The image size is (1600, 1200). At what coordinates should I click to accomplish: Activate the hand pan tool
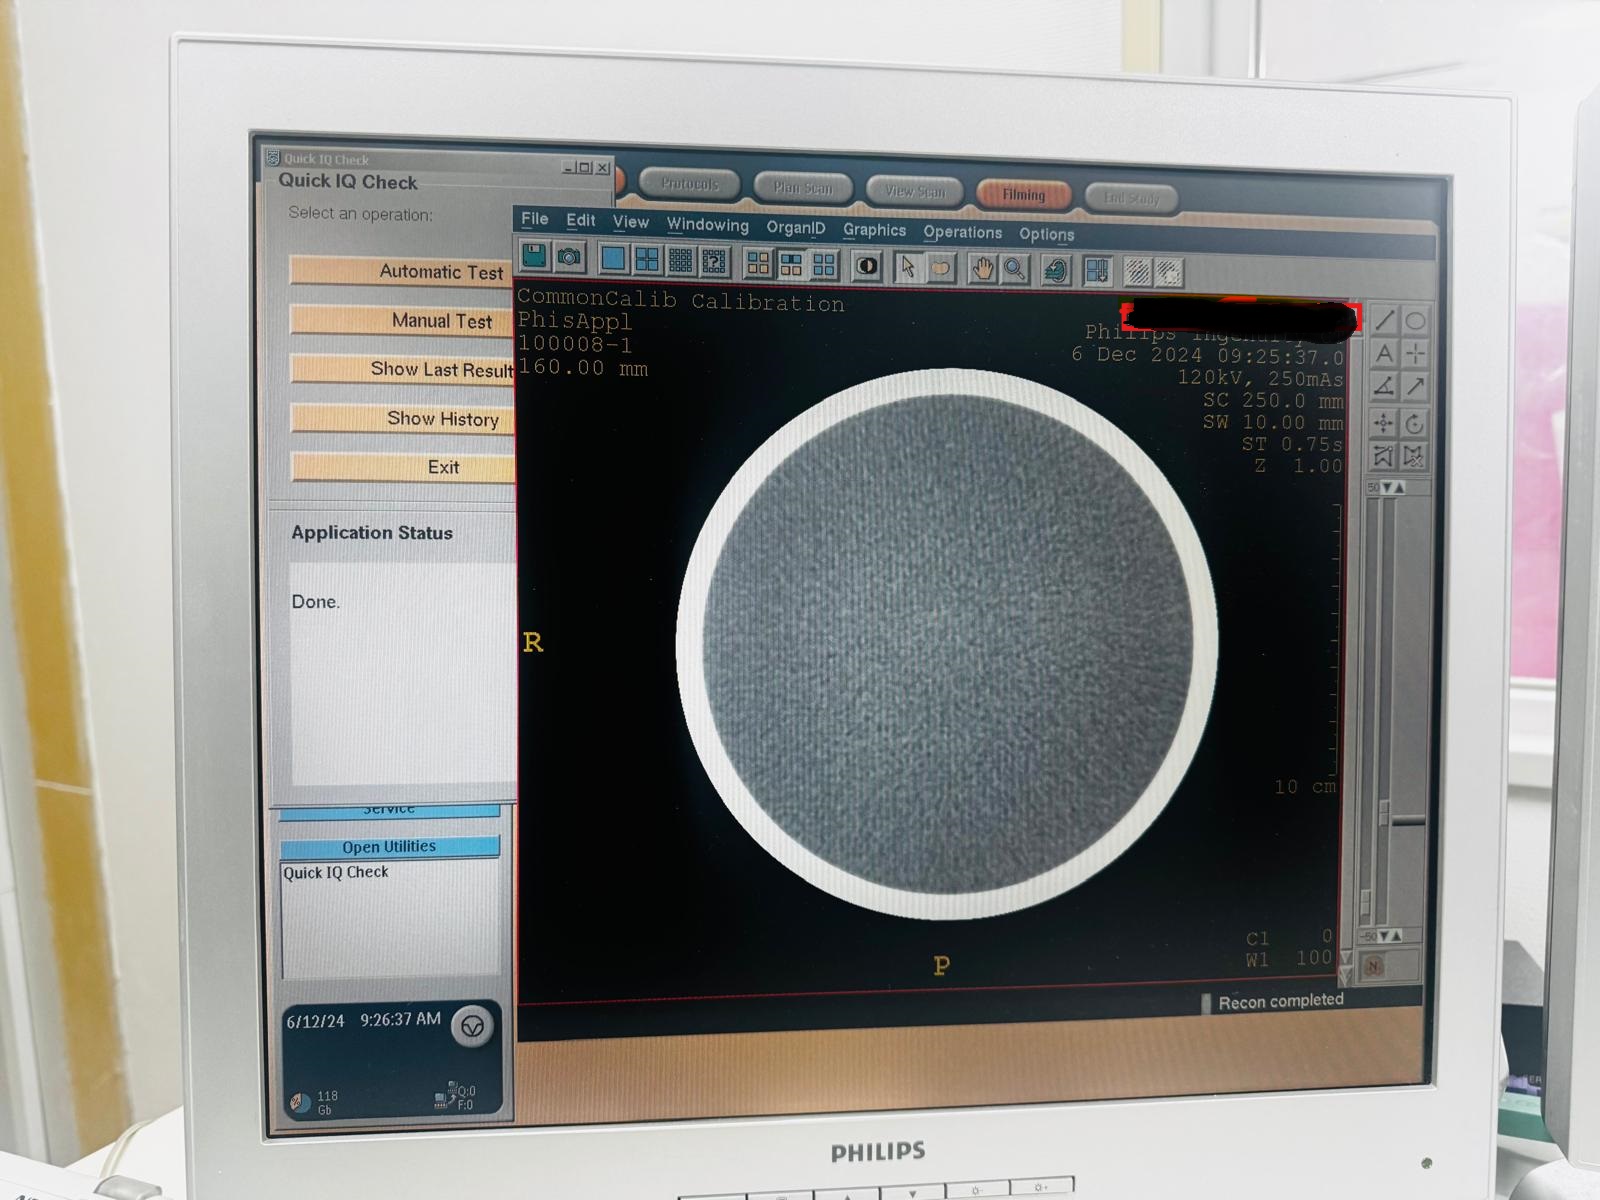[x=982, y=266]
